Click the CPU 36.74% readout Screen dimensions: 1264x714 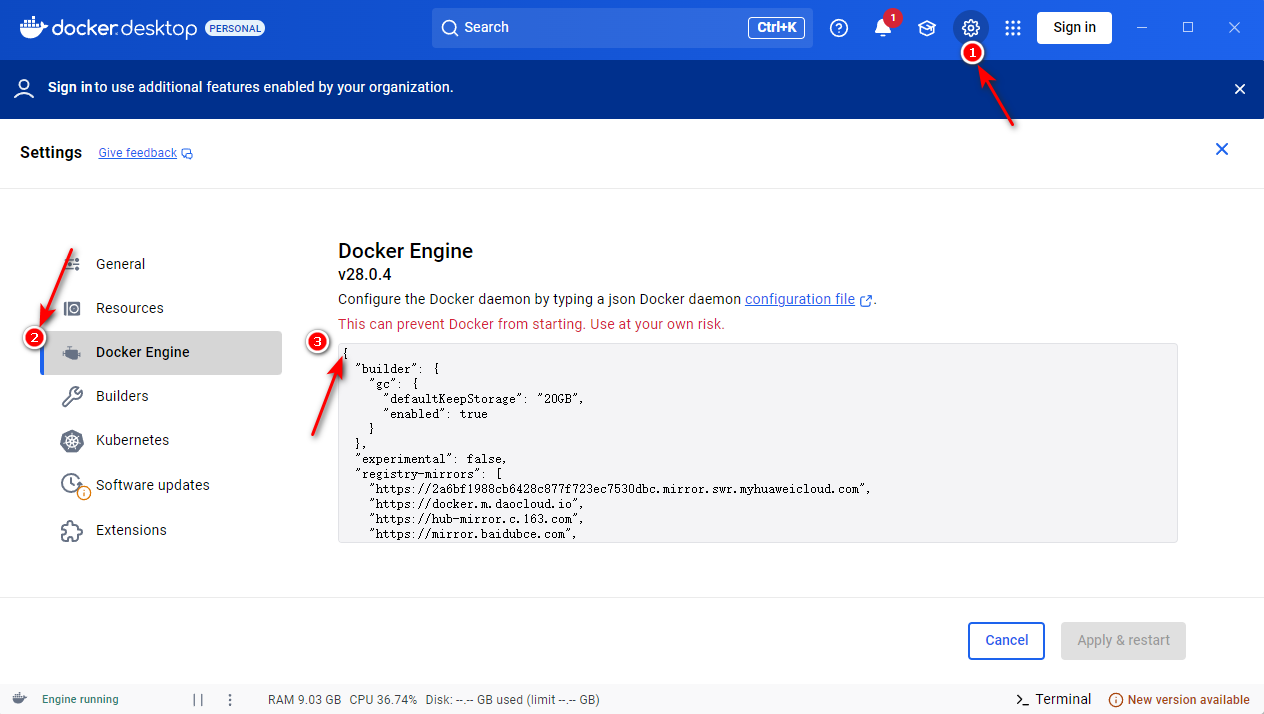[x=383, y=700]
